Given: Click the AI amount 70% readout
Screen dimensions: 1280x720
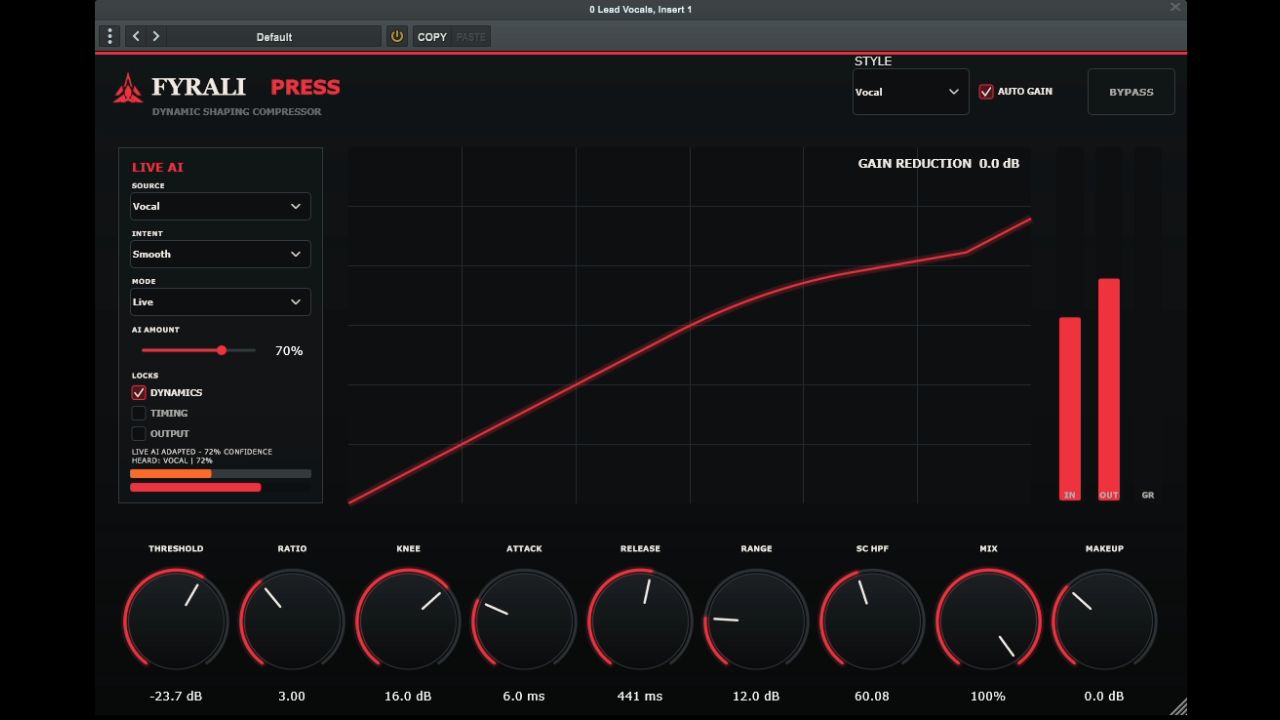Looking at the screenshot, I should click(x=289, y=351).
